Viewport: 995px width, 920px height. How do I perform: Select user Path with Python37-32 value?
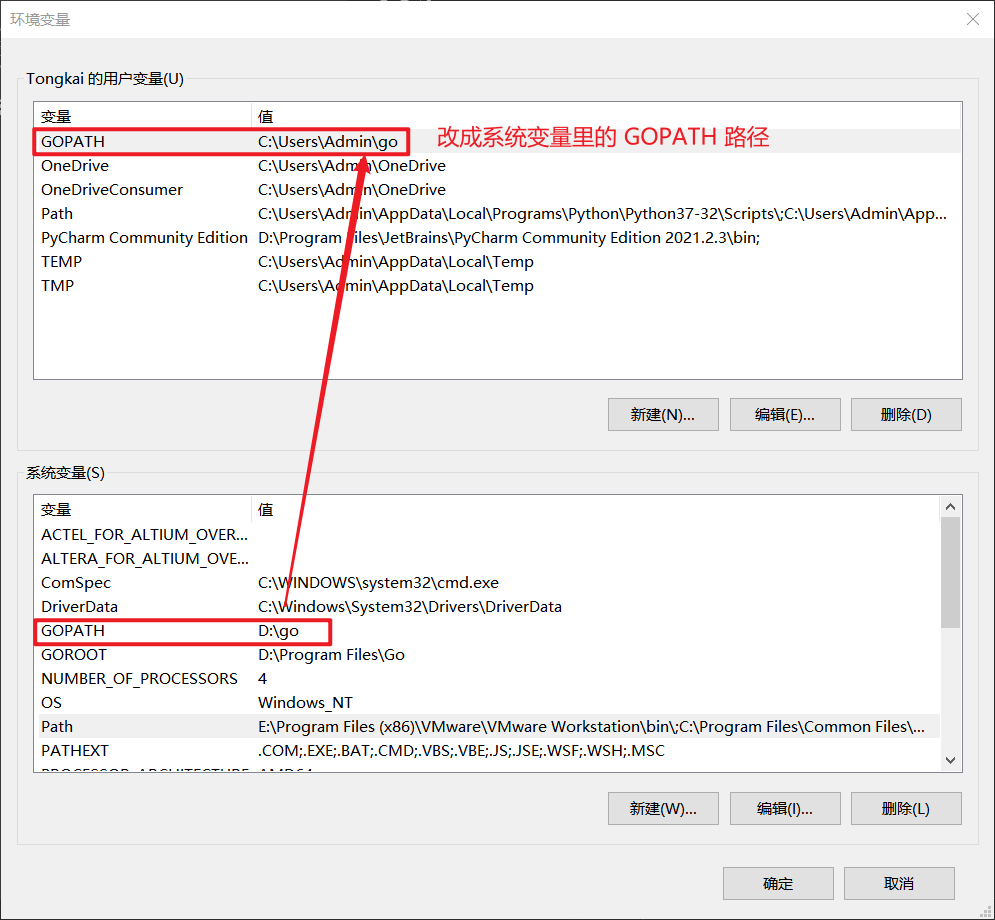coord(498,214)
